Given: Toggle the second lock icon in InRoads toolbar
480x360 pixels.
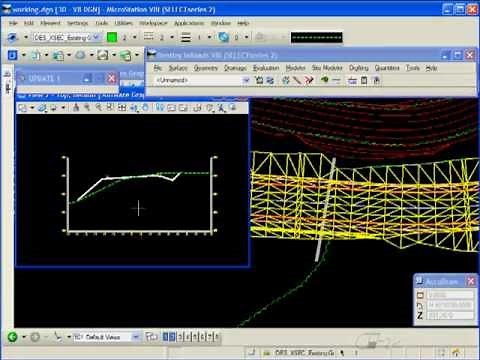Looking at the screenshot, I should coord(270,80).
